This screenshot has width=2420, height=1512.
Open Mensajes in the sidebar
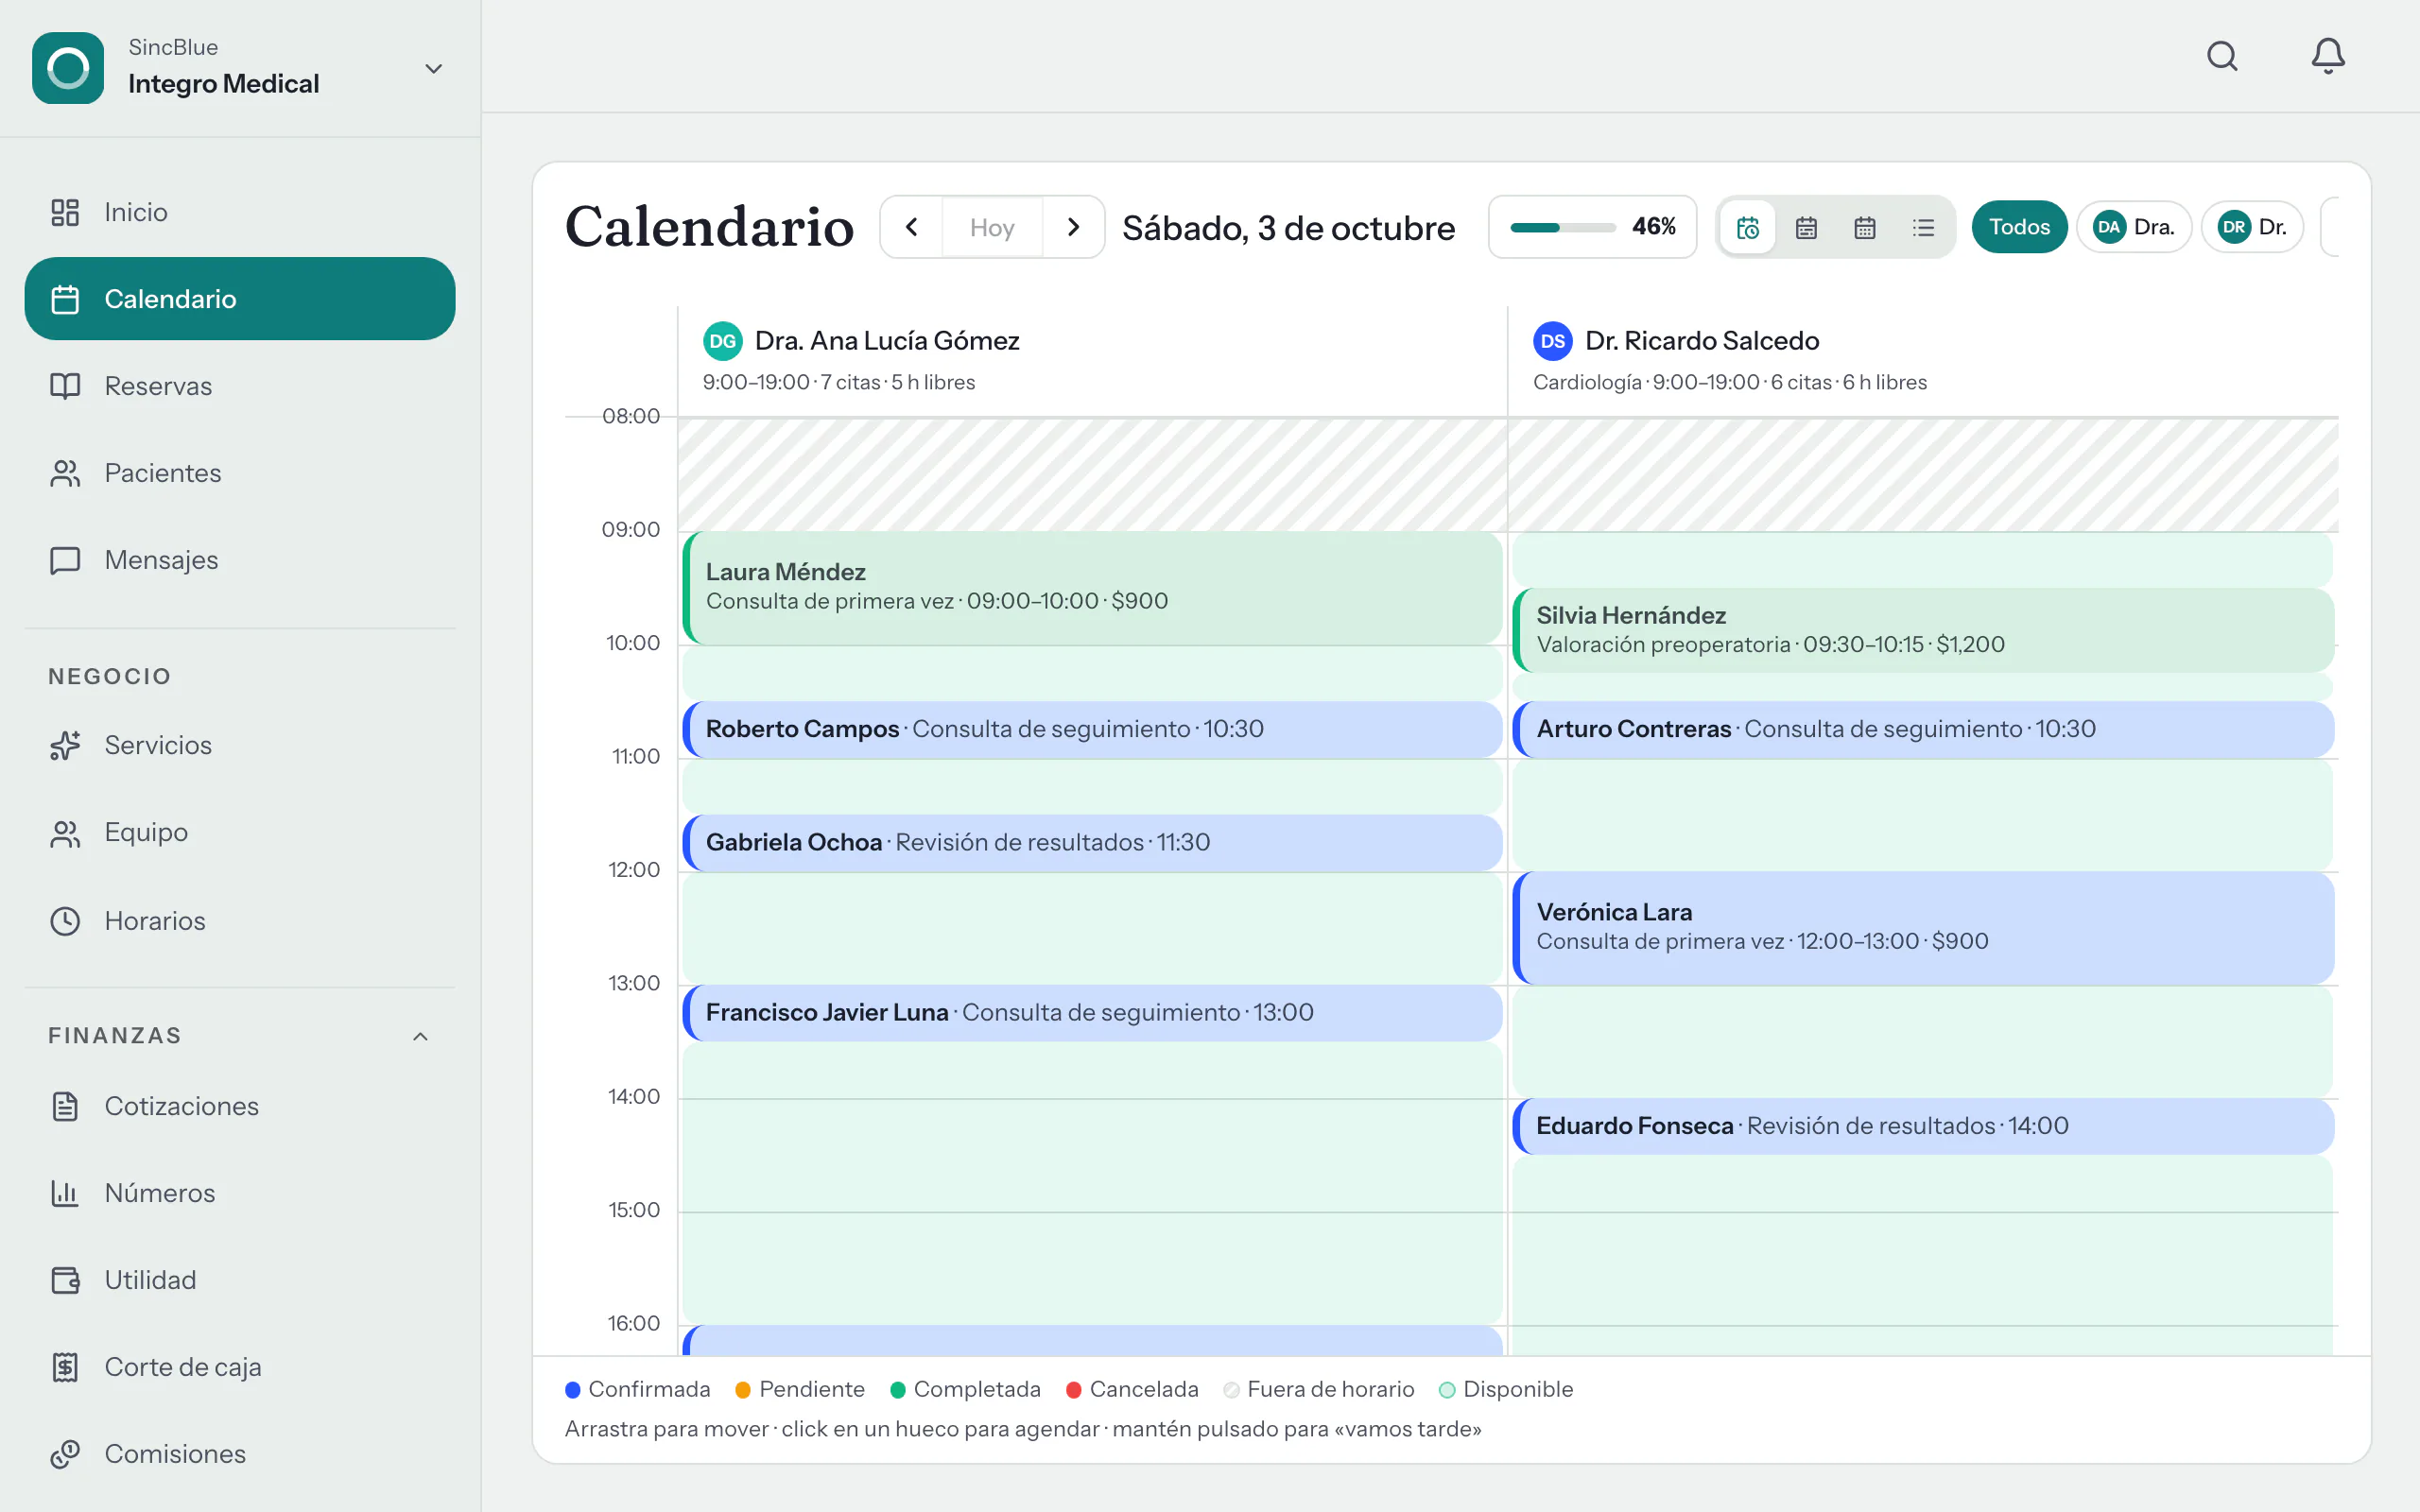click(x=240, y=560)
